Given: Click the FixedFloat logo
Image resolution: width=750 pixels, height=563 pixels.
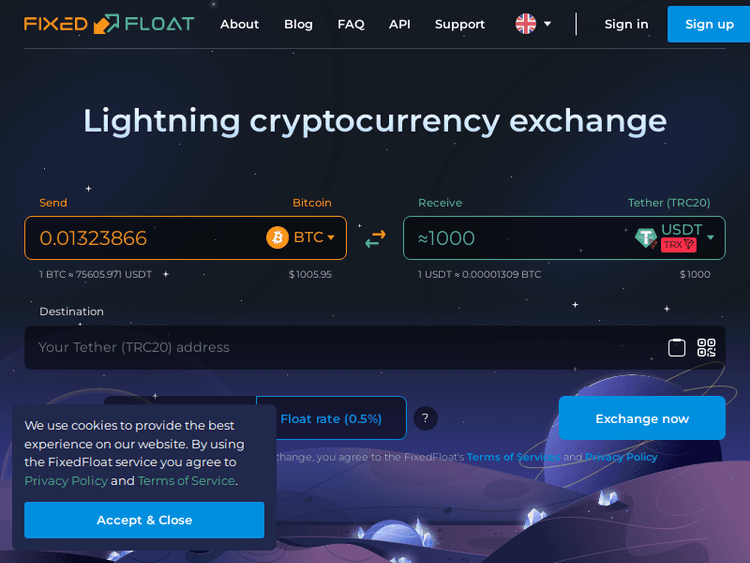Looking at the screenshot, I should [109, 24].
